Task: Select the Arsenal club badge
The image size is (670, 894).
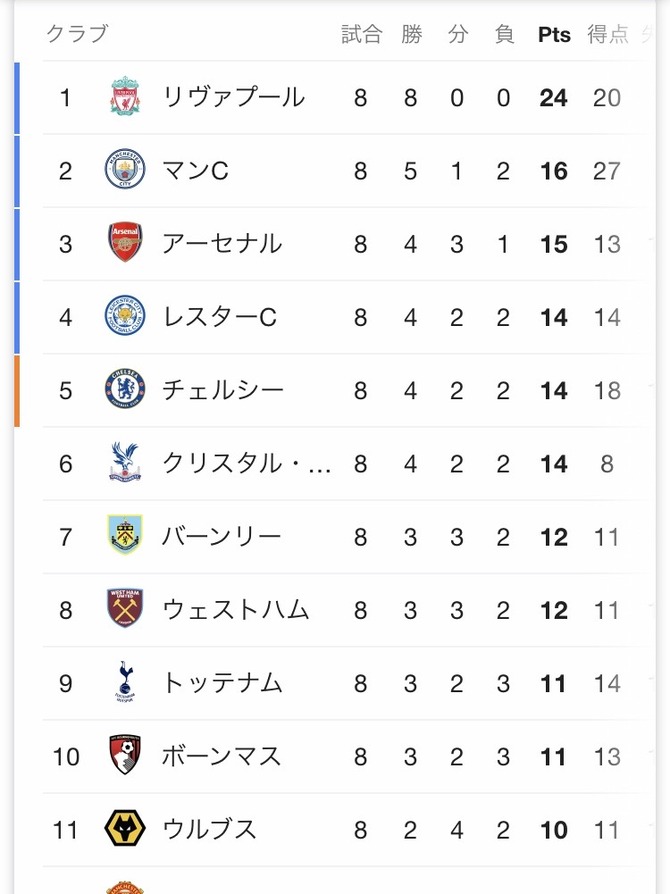Action: click(x=125, y=242)
